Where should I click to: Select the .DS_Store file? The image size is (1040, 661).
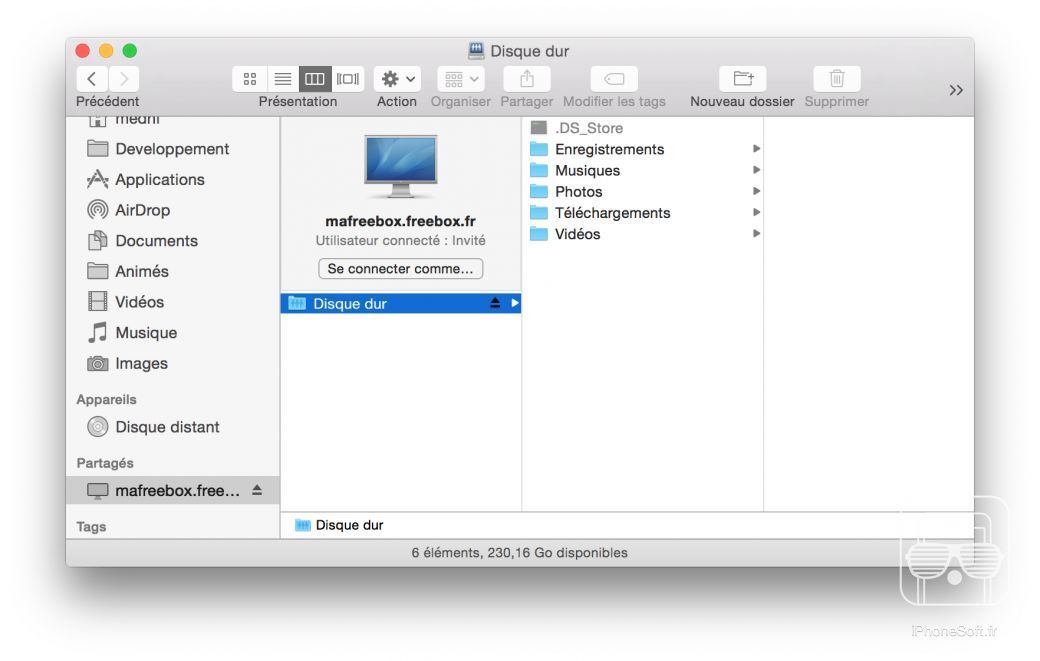tap(645, 128)
